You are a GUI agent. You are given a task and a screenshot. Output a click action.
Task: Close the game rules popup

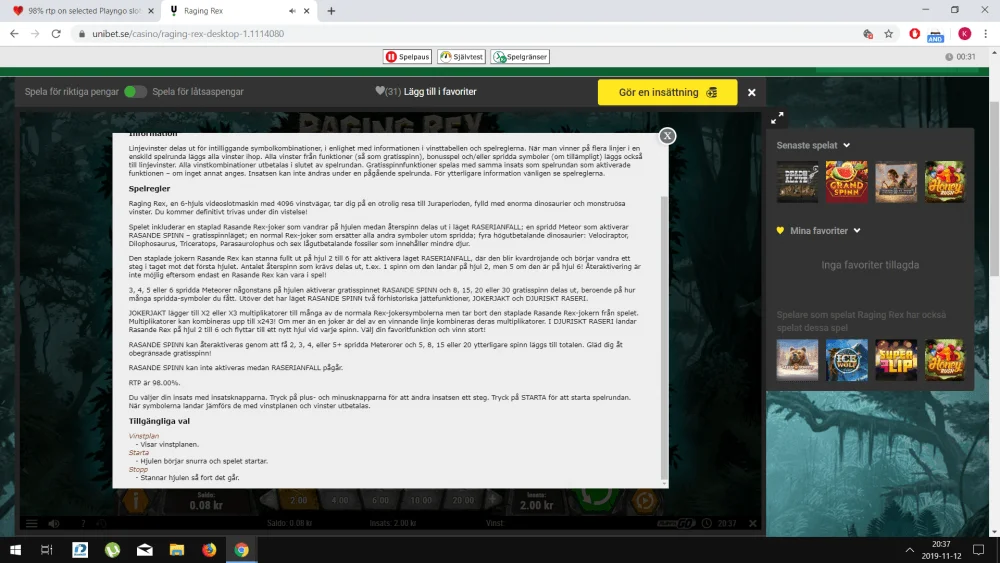[x=667, y=136]
